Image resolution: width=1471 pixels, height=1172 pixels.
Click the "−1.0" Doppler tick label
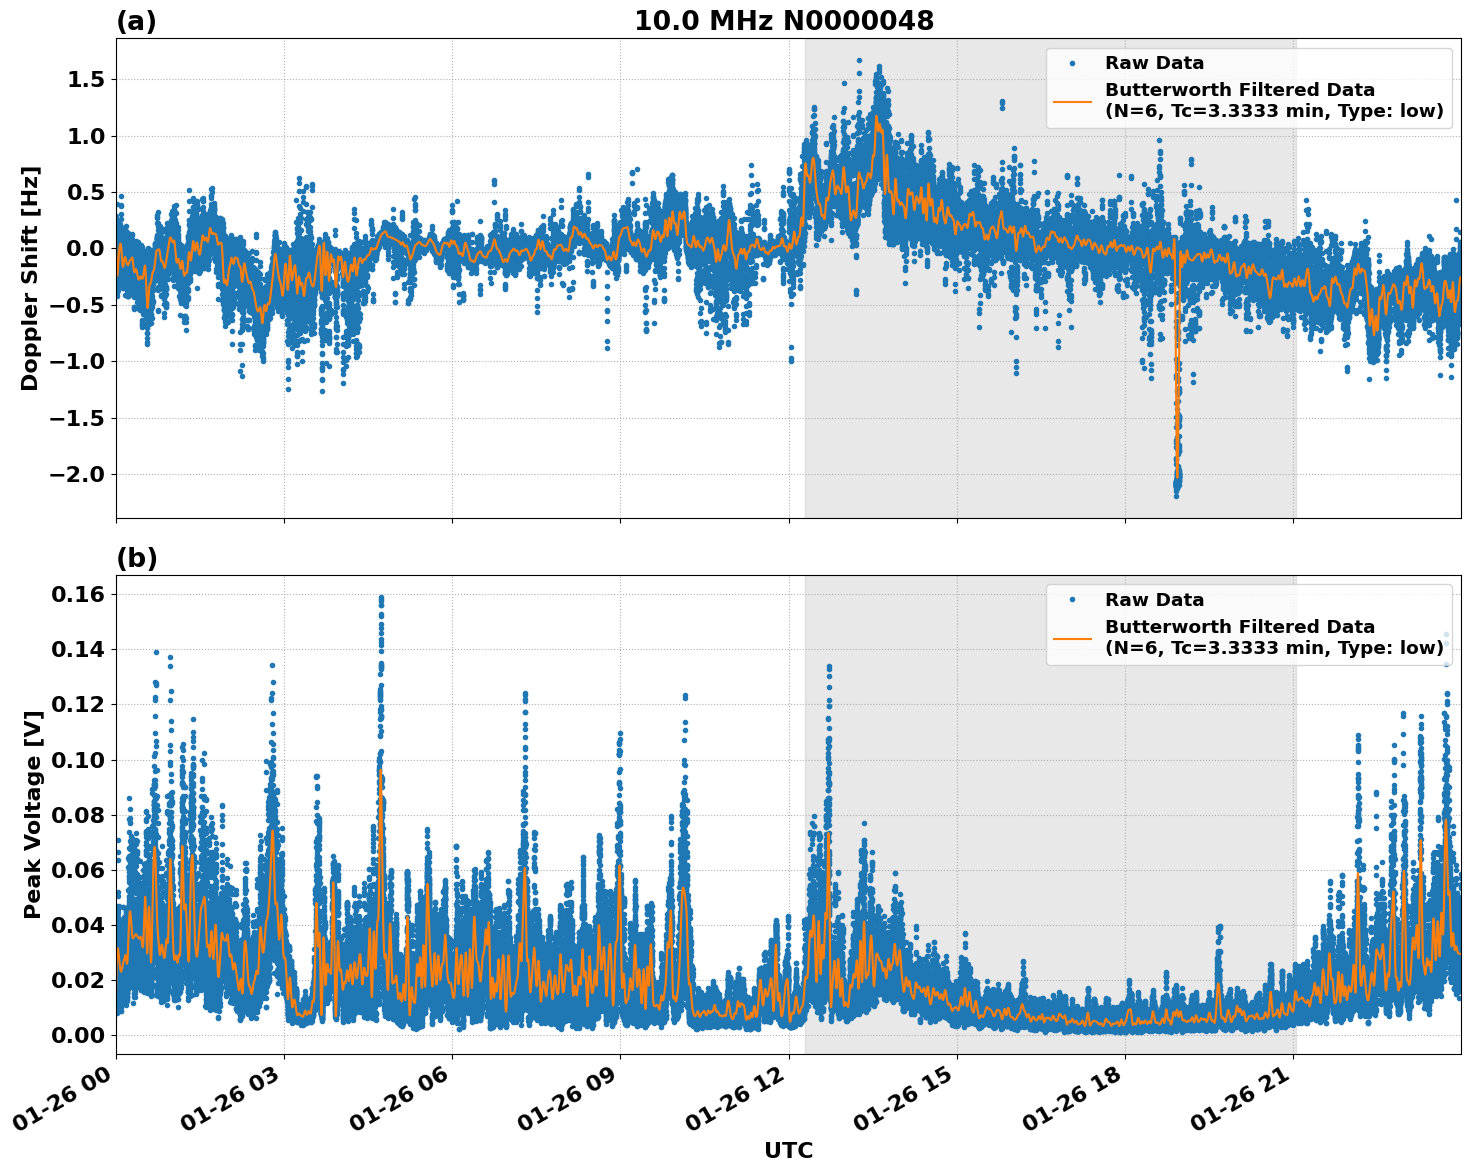click(78, 362)
